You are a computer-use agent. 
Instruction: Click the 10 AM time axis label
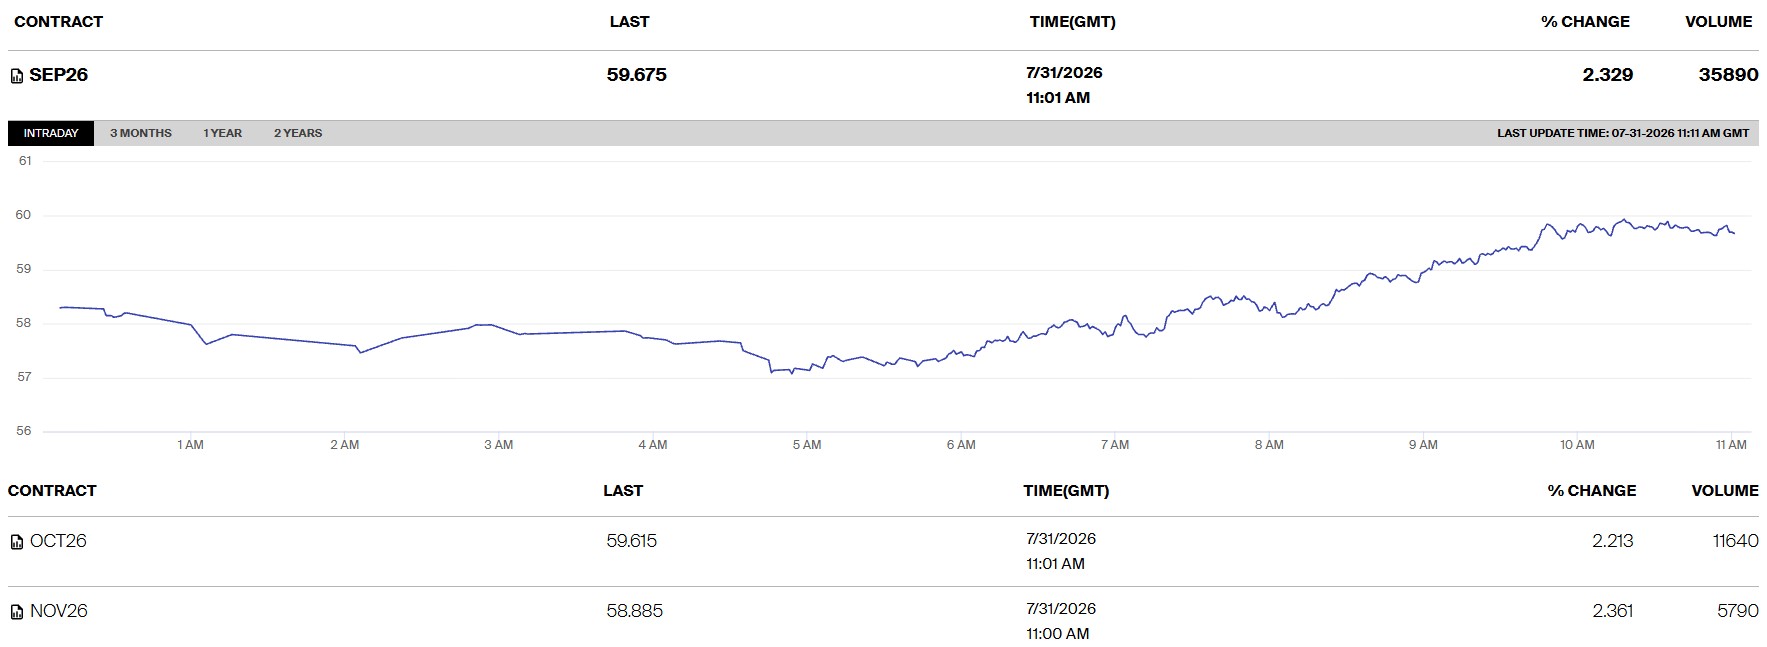[1577, 445]
